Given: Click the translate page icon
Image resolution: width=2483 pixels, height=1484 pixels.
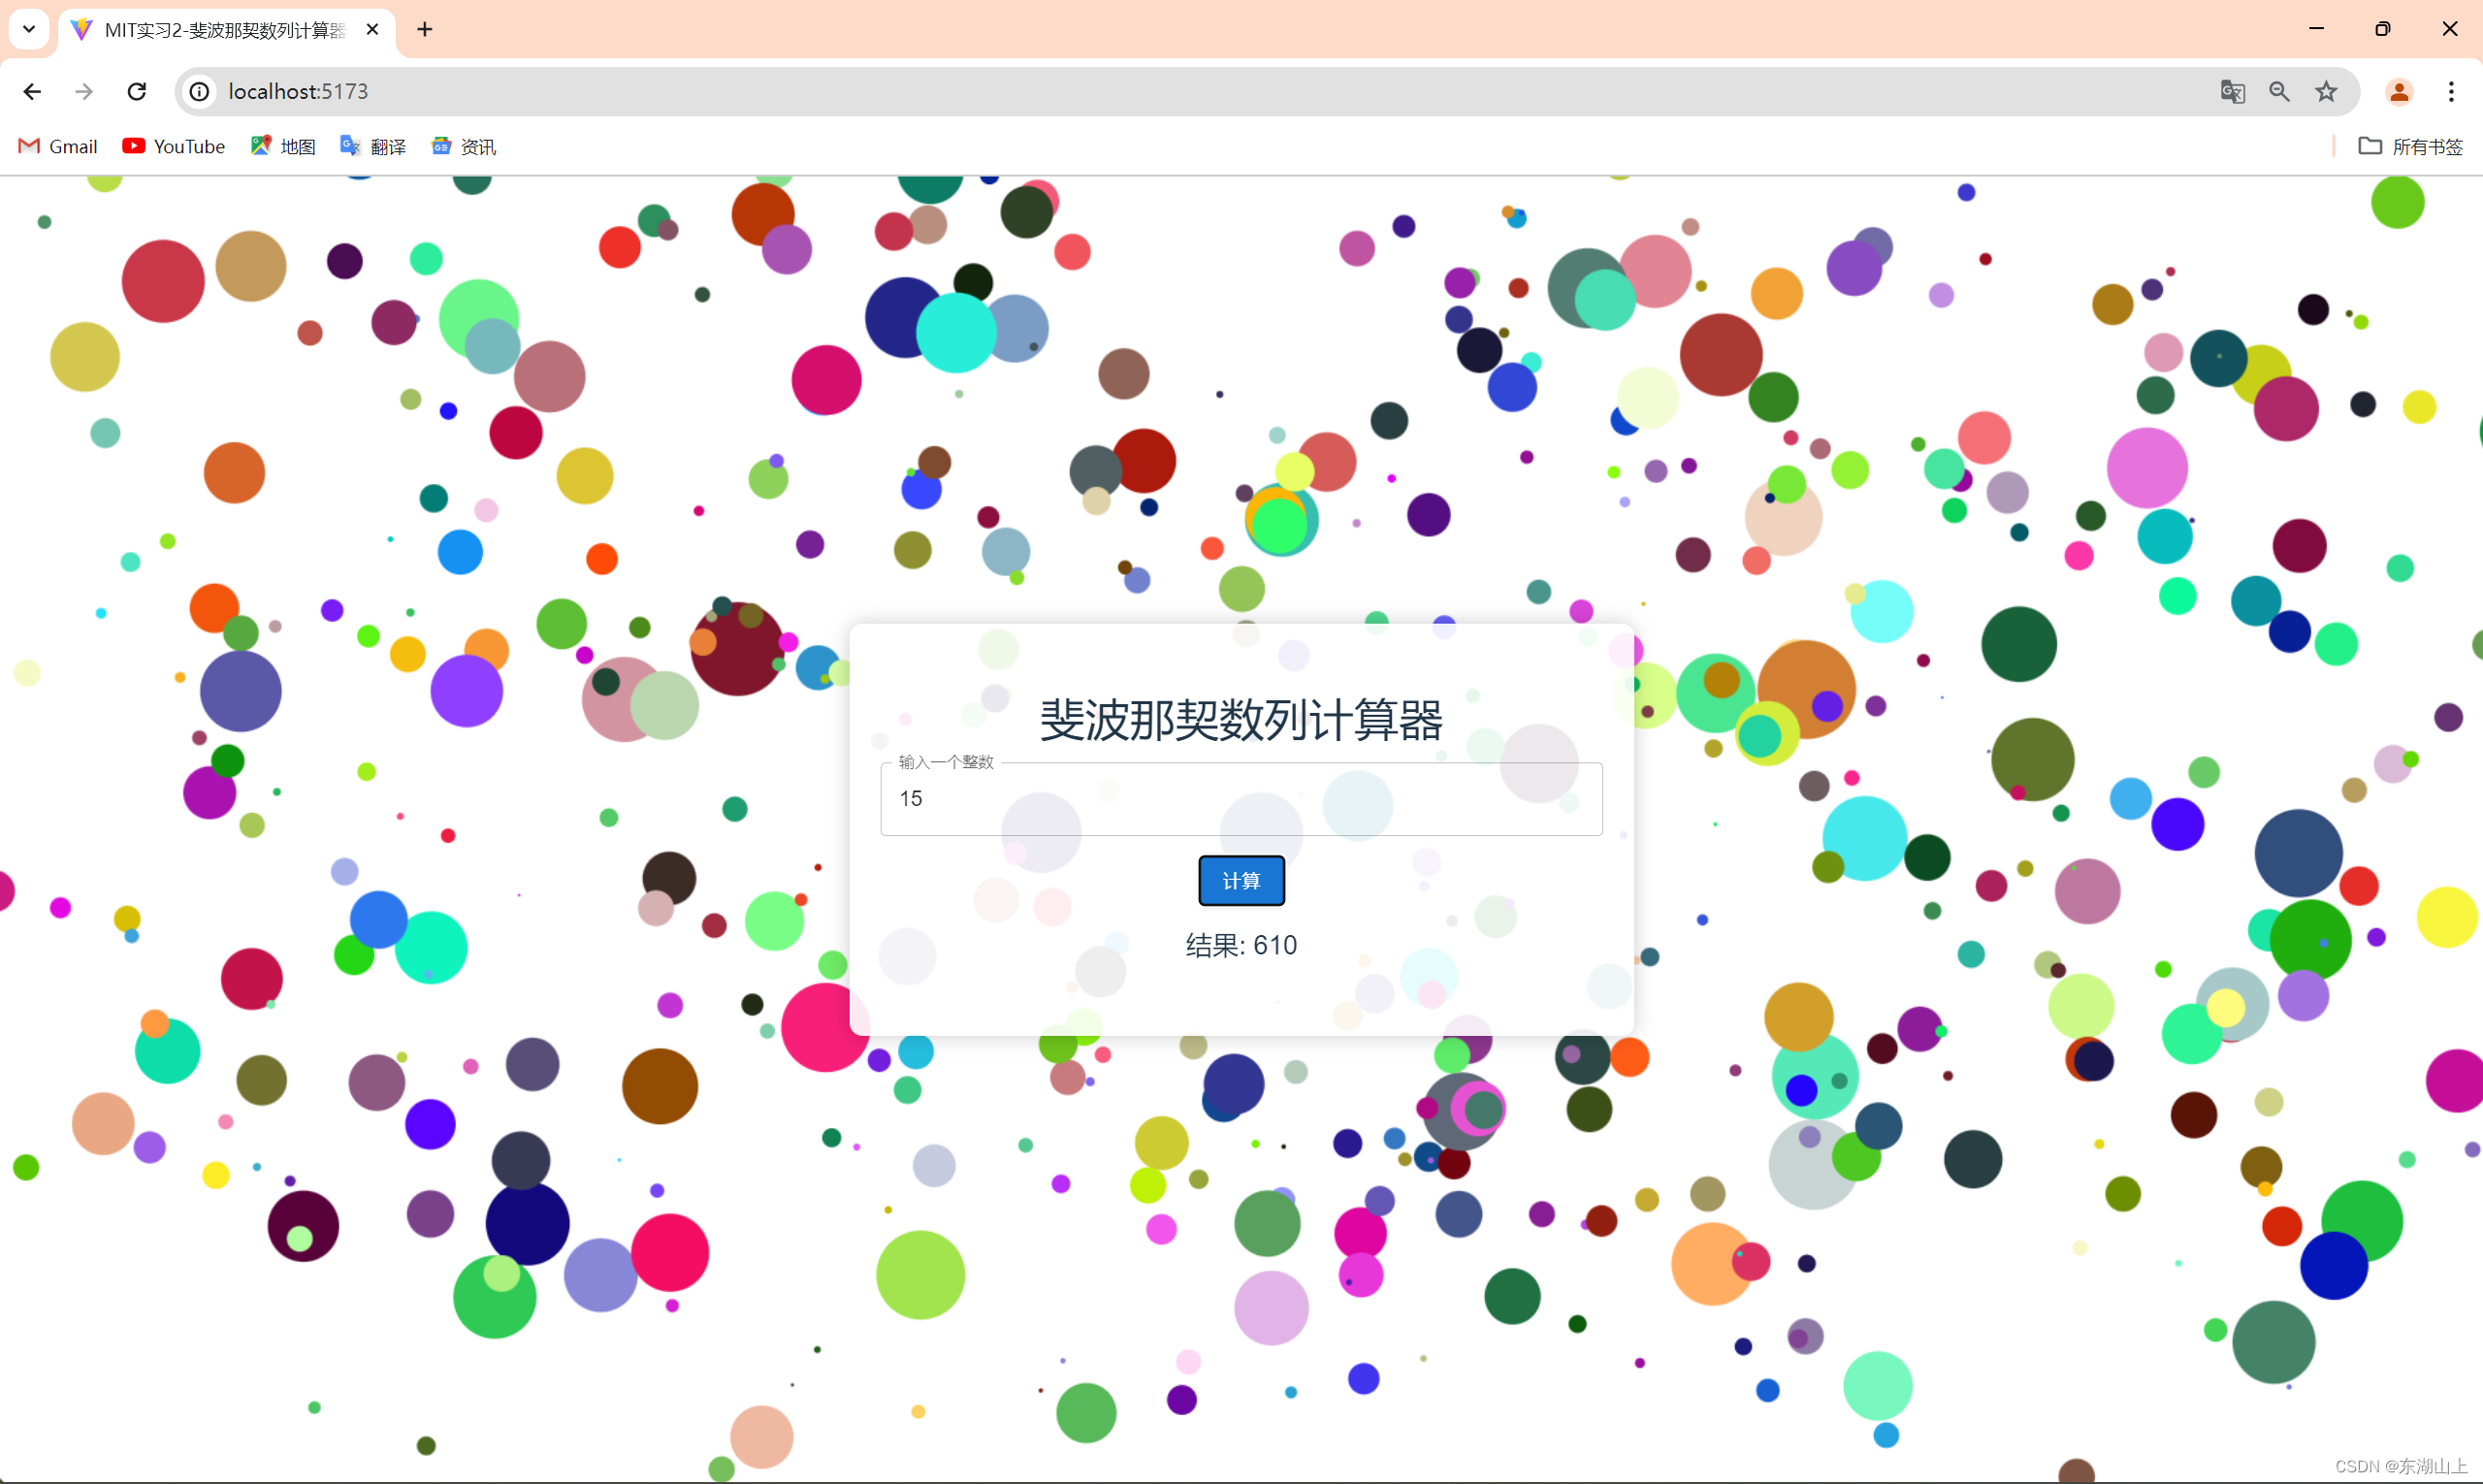Looking at the screenshot, I should [x=2232, y=91].
